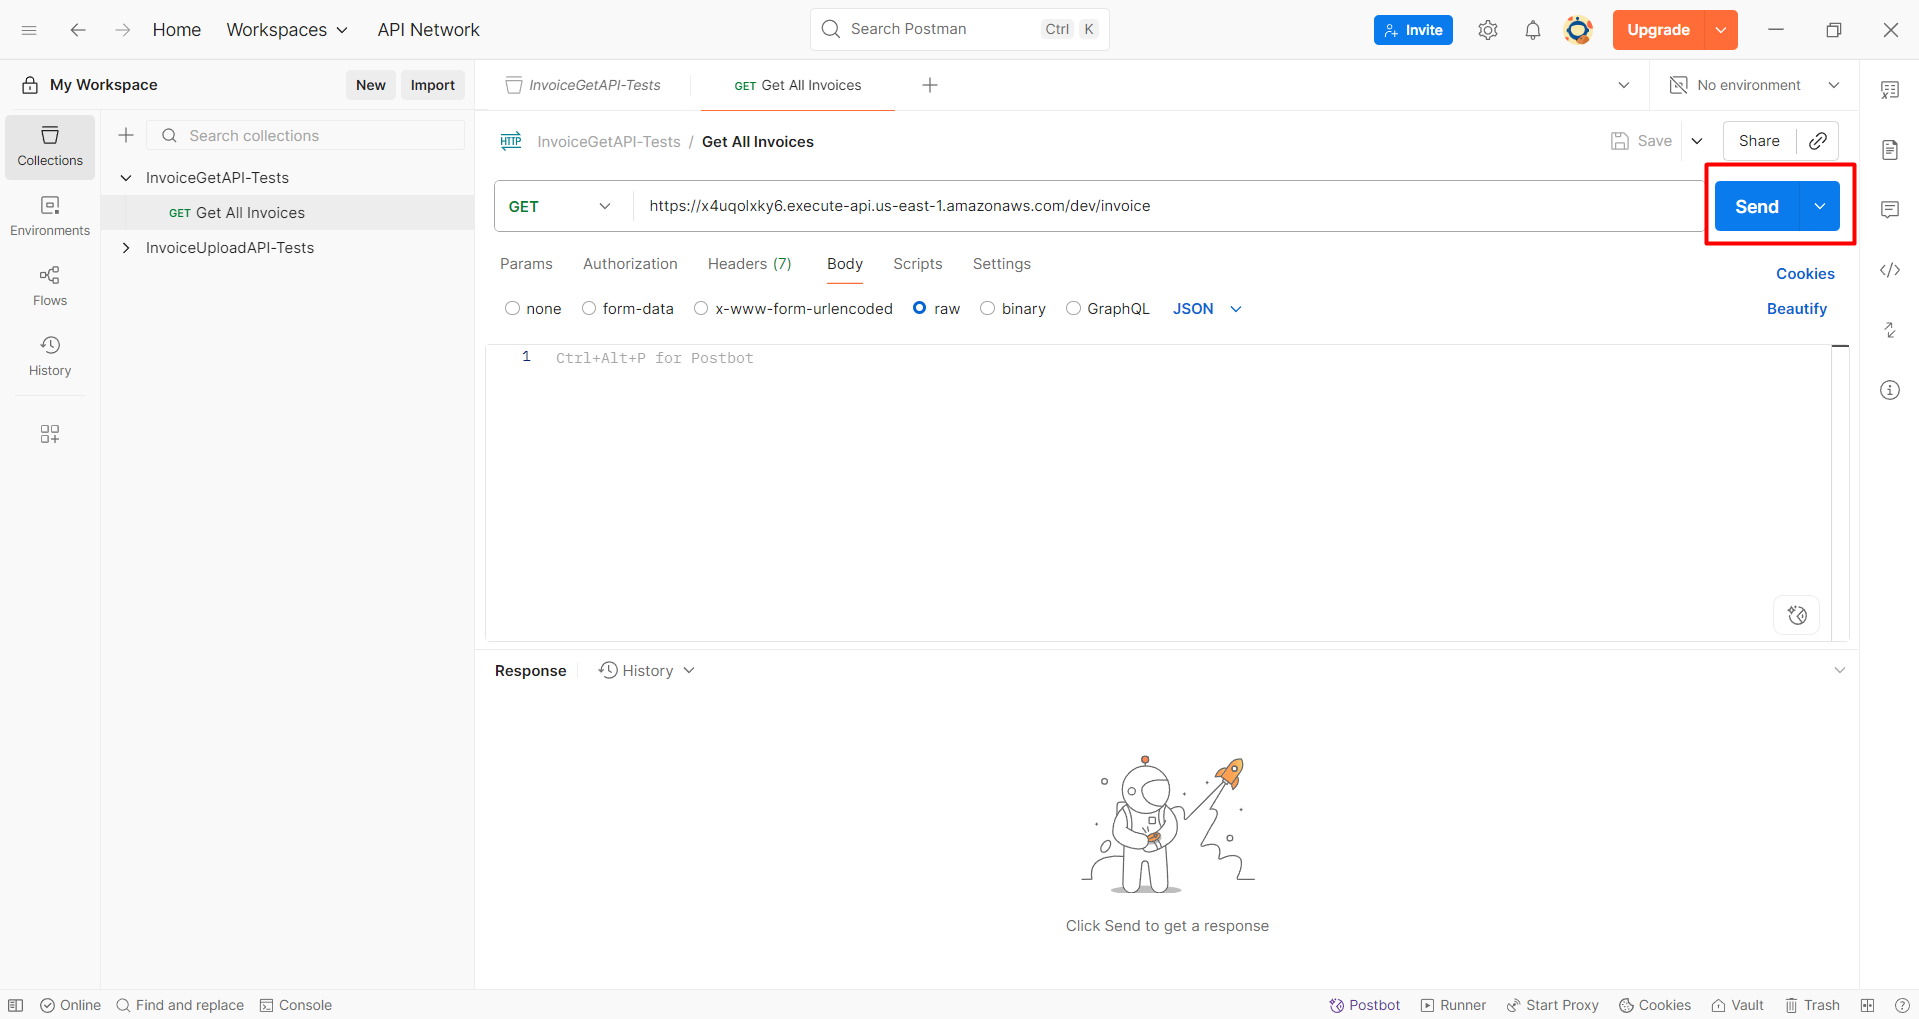This screenshot has height=1019, width=1919.
Task: Open the Environments panel
Action: (x=49, y=215)
